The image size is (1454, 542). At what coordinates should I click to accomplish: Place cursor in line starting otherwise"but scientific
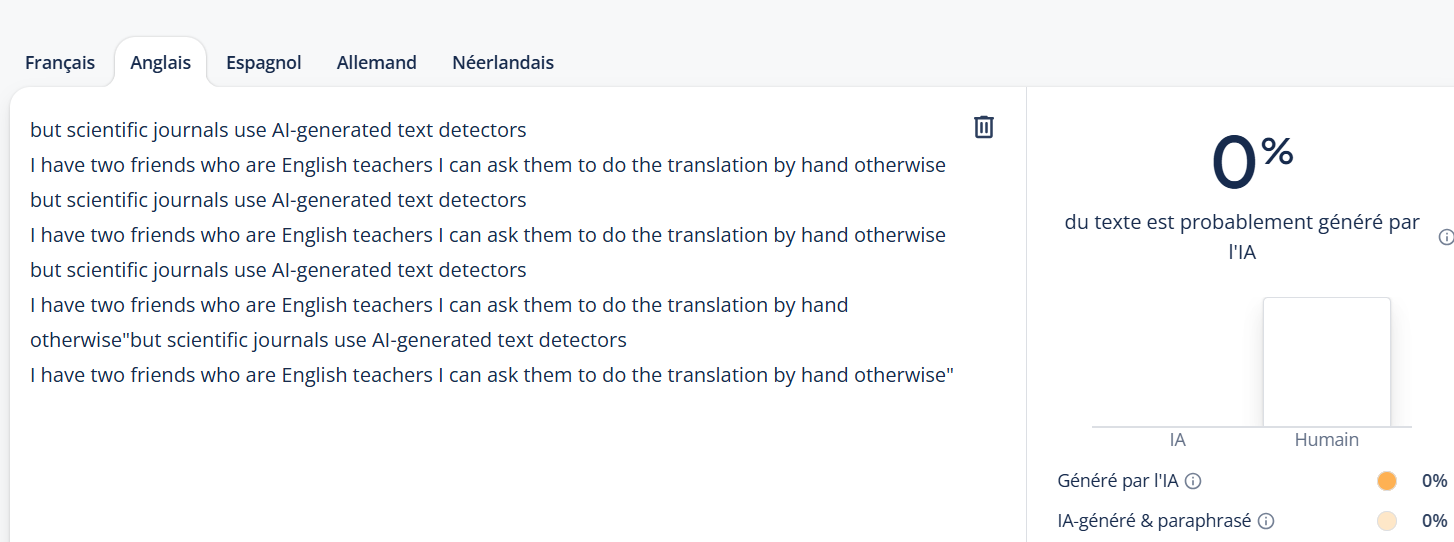[328, 340]
